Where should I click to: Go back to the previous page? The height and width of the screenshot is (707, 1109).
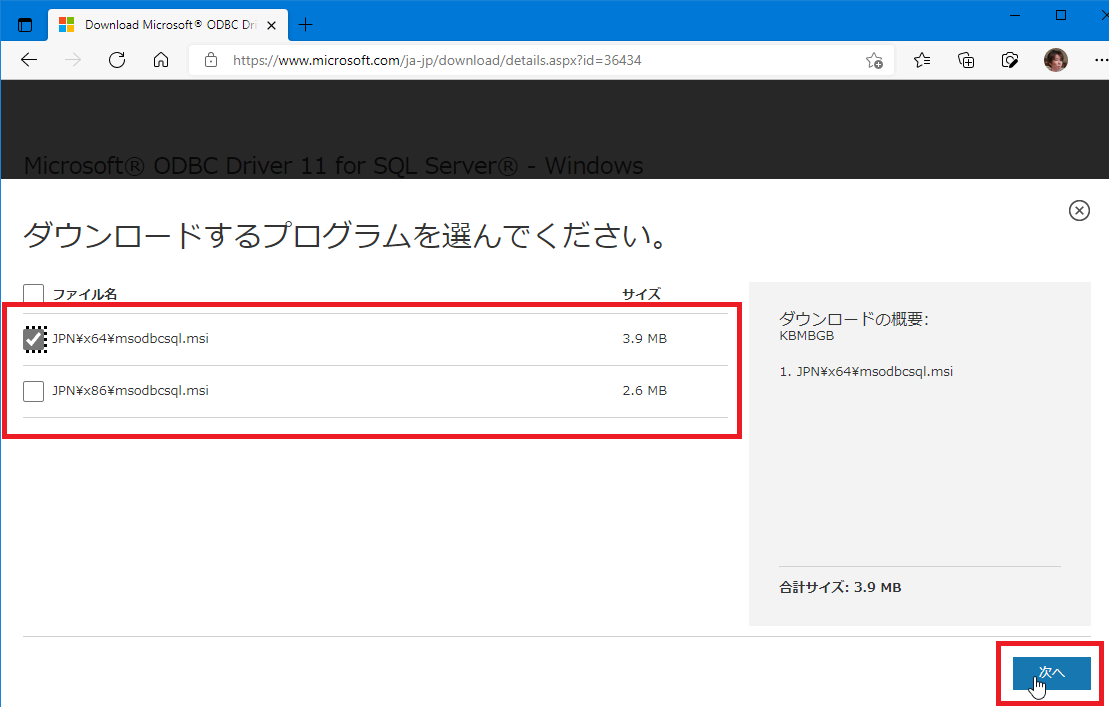point(29,60)
